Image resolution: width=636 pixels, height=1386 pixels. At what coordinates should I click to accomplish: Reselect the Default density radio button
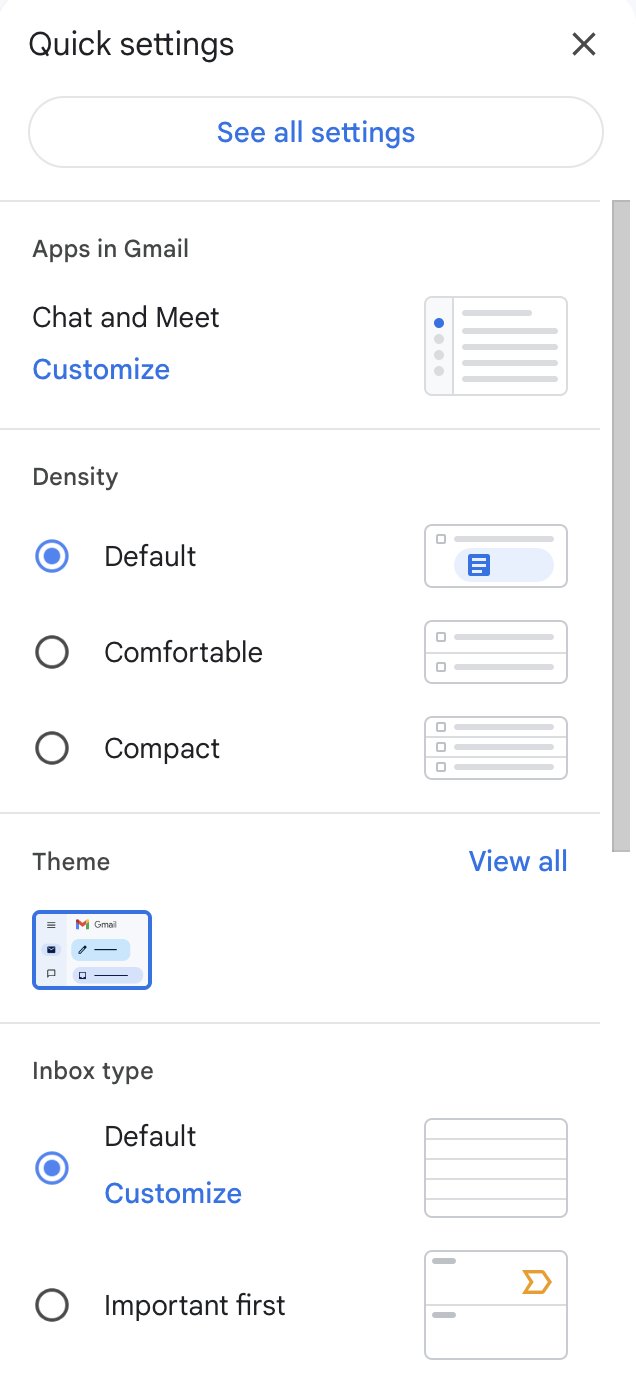click(x=52, y=556)
